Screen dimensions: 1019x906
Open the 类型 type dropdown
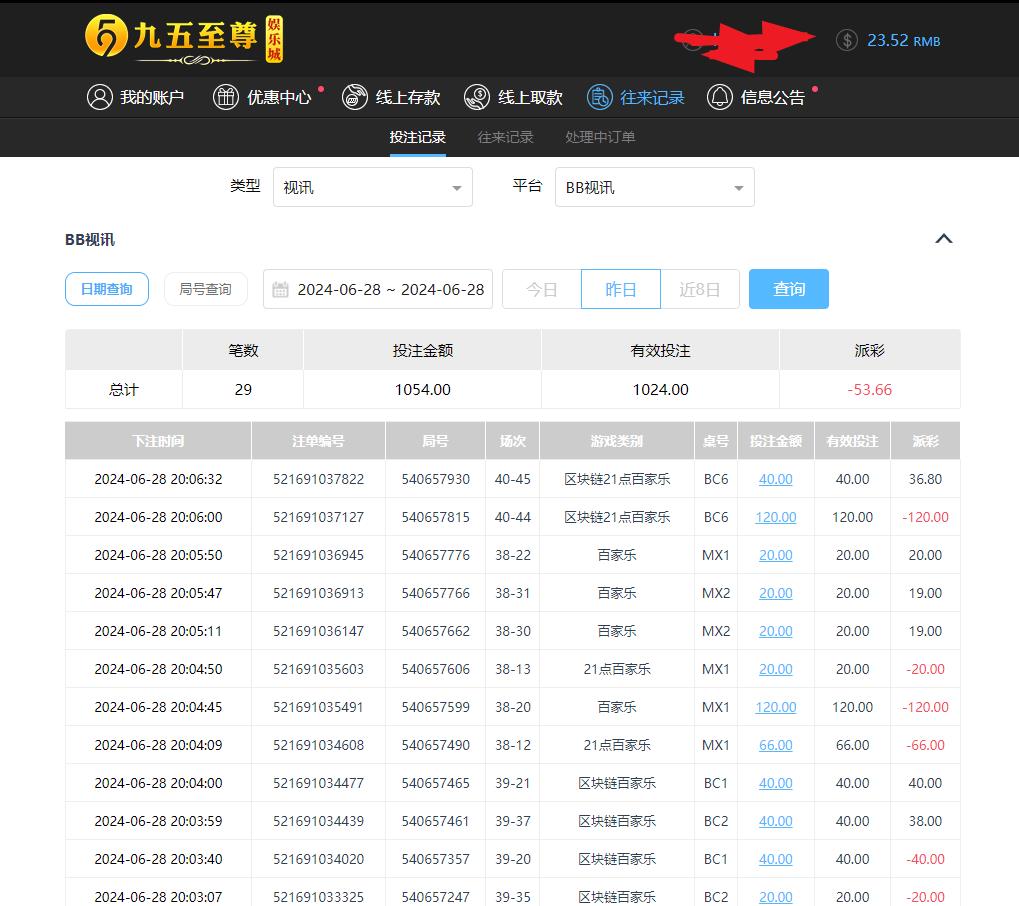372,187
